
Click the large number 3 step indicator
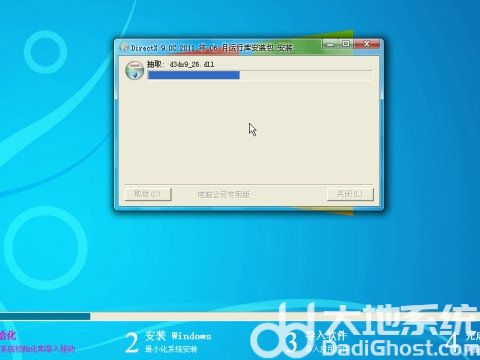pos(292,343)
